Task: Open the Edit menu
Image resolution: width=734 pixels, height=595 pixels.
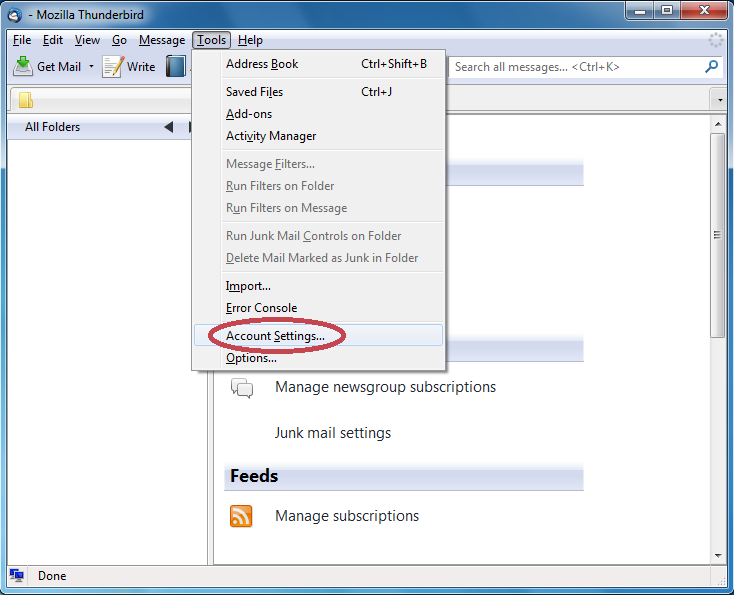Action: [53, 40]
